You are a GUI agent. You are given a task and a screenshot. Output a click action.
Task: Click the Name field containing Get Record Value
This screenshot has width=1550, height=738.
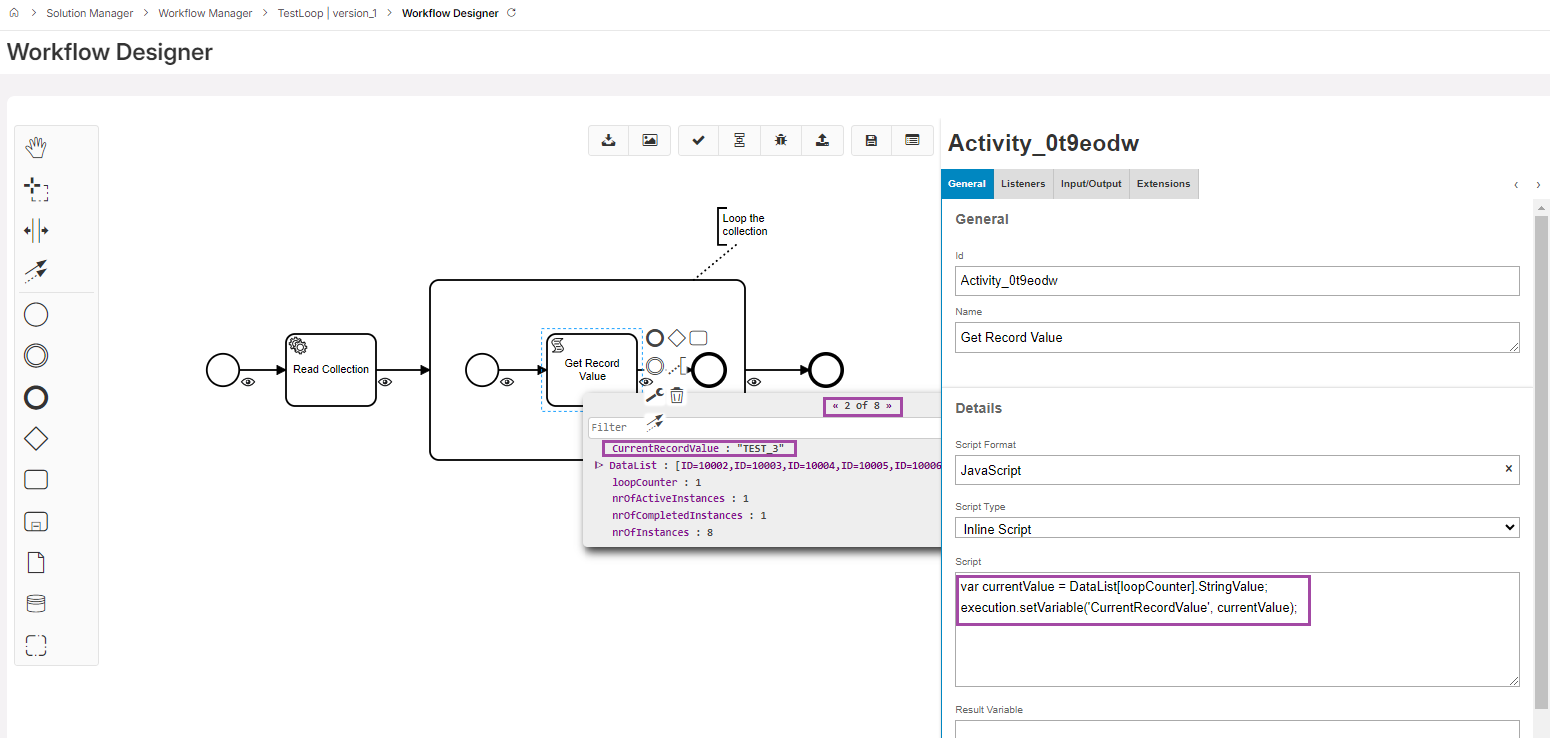[1237, 337]
